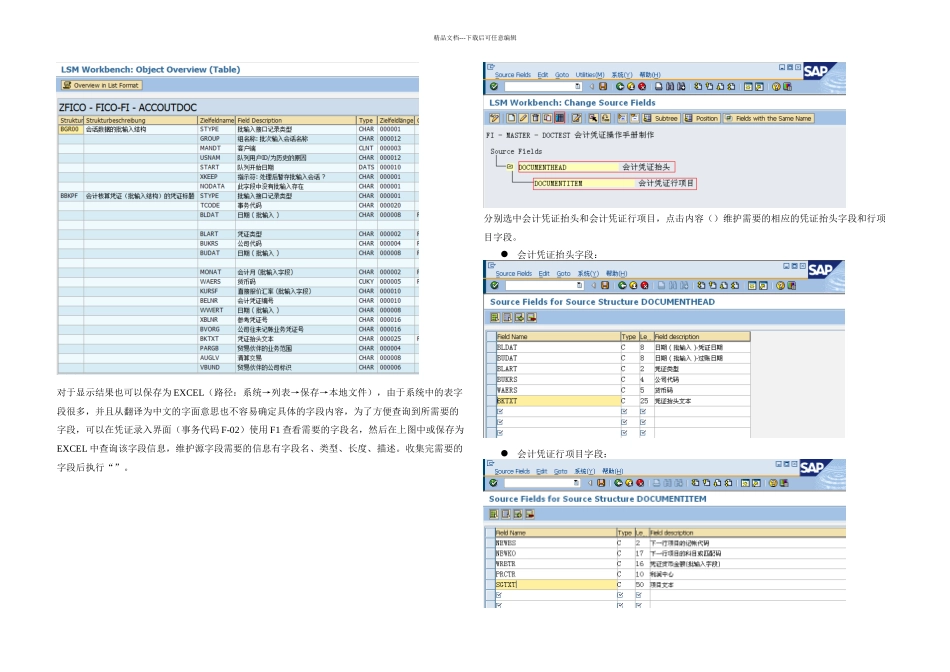
Task: Click Change pencil icon in LSM toolbar
Action: (523, 118)
